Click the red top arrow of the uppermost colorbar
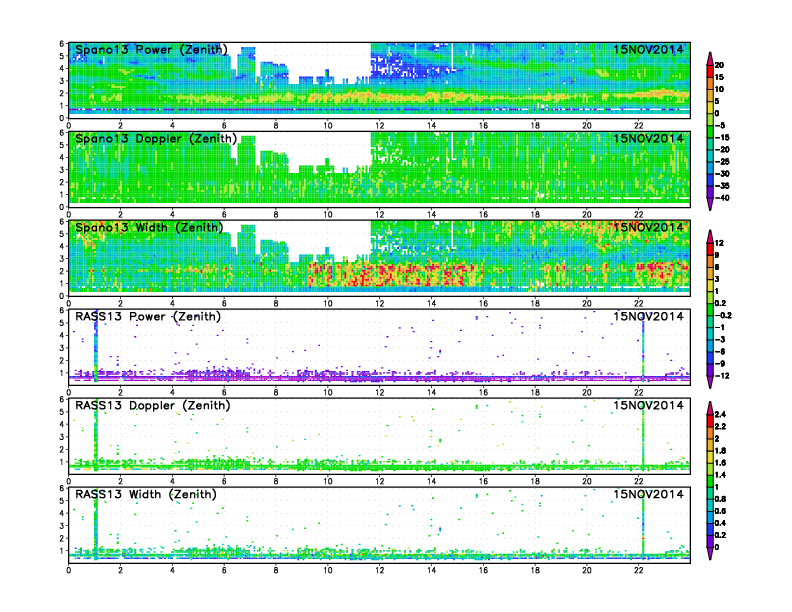Screen dimensions: 792x612 pyautogui.click(x=709, y=54)
